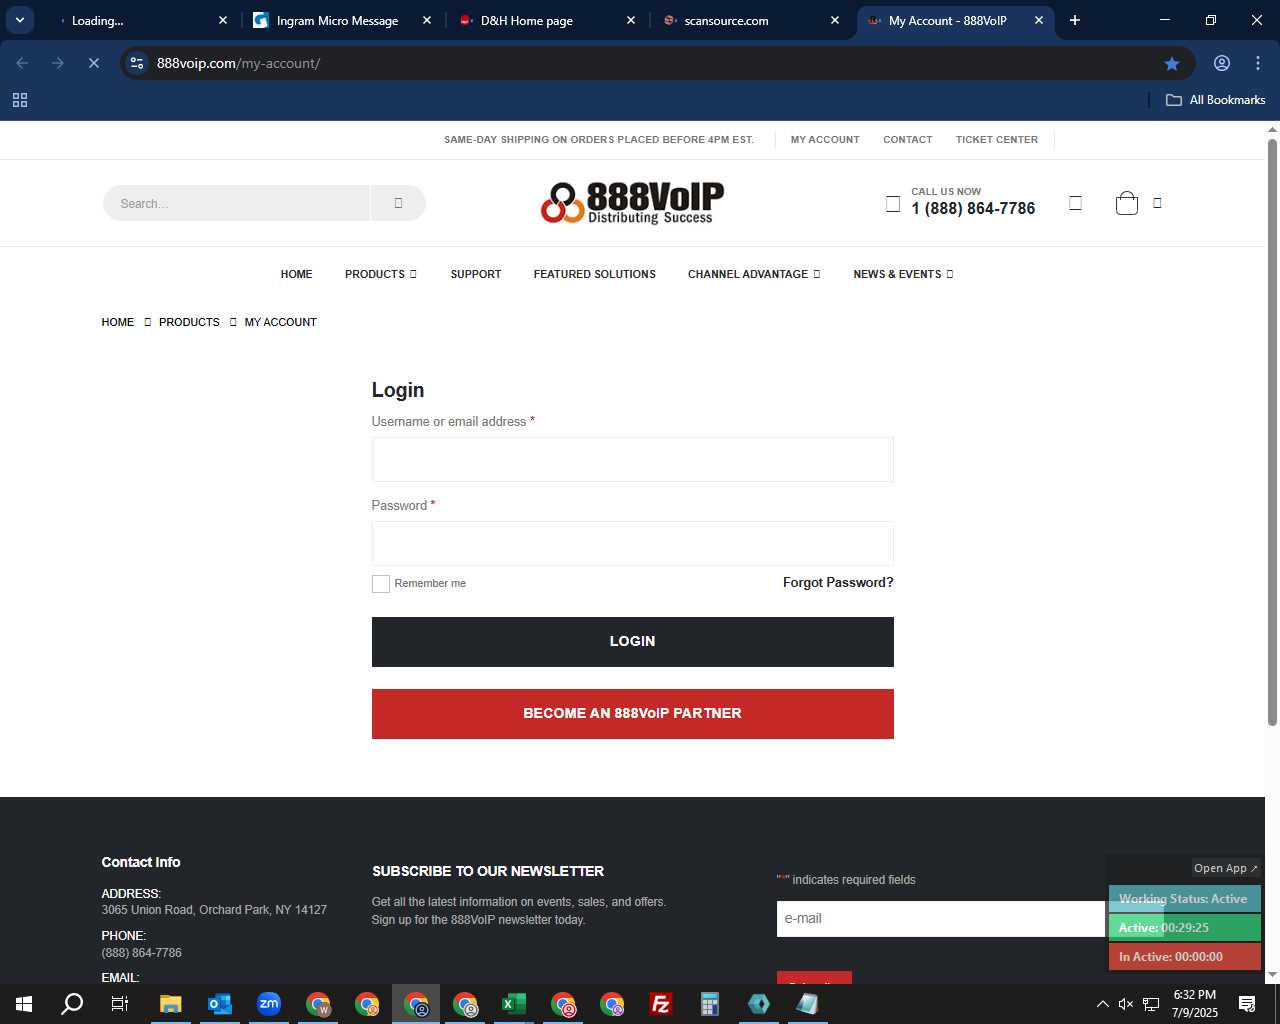Click the black LOGIN button
The width and height of the screenshot is (1280, 1024).
633,642
